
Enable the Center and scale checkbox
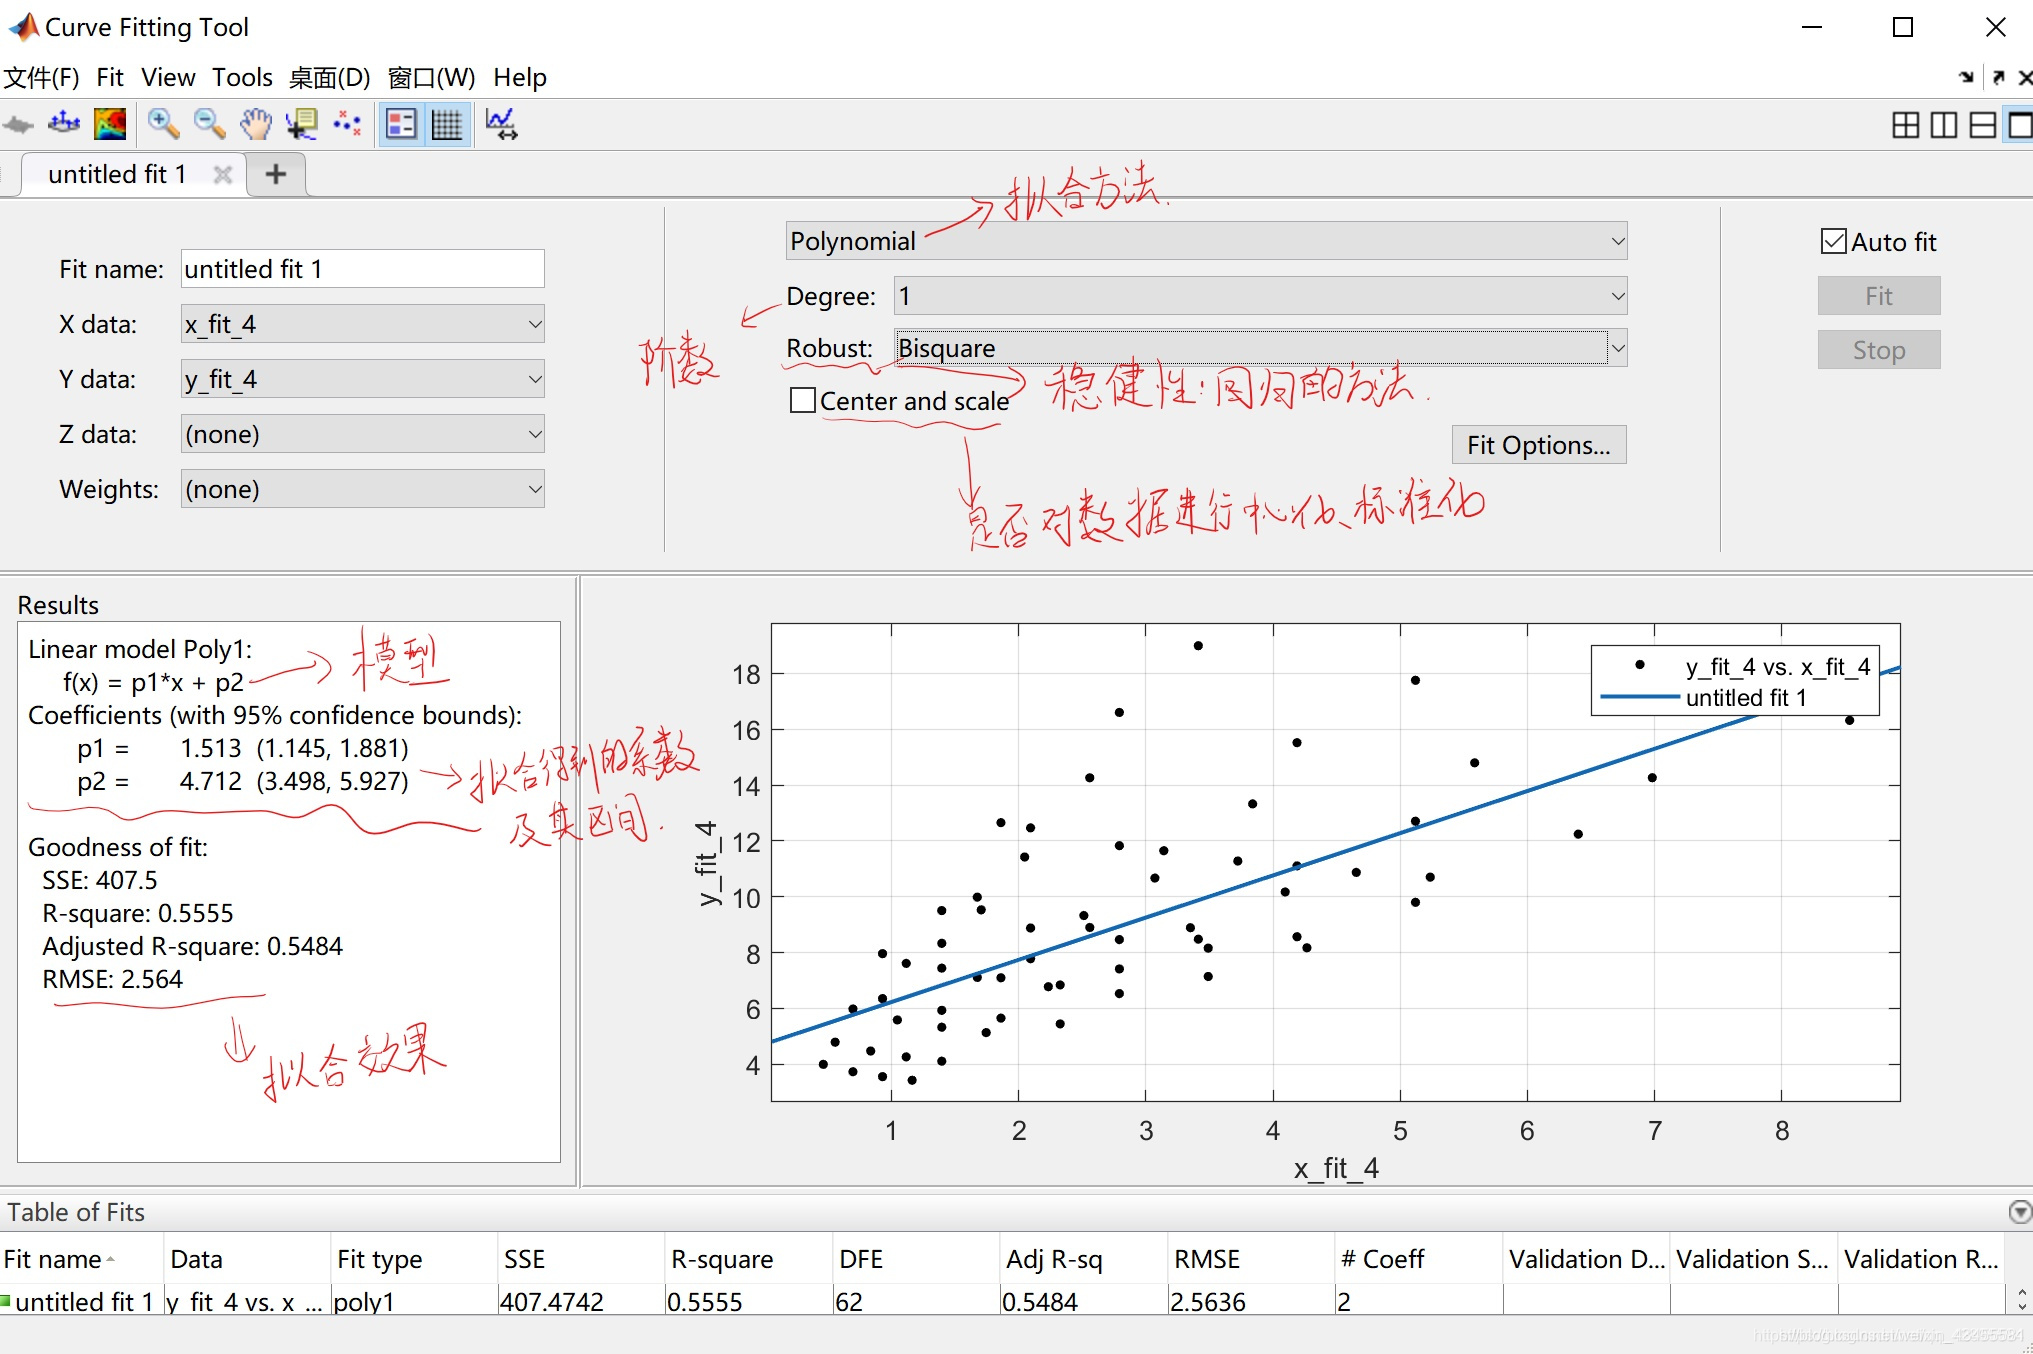[x=803, y=401]
